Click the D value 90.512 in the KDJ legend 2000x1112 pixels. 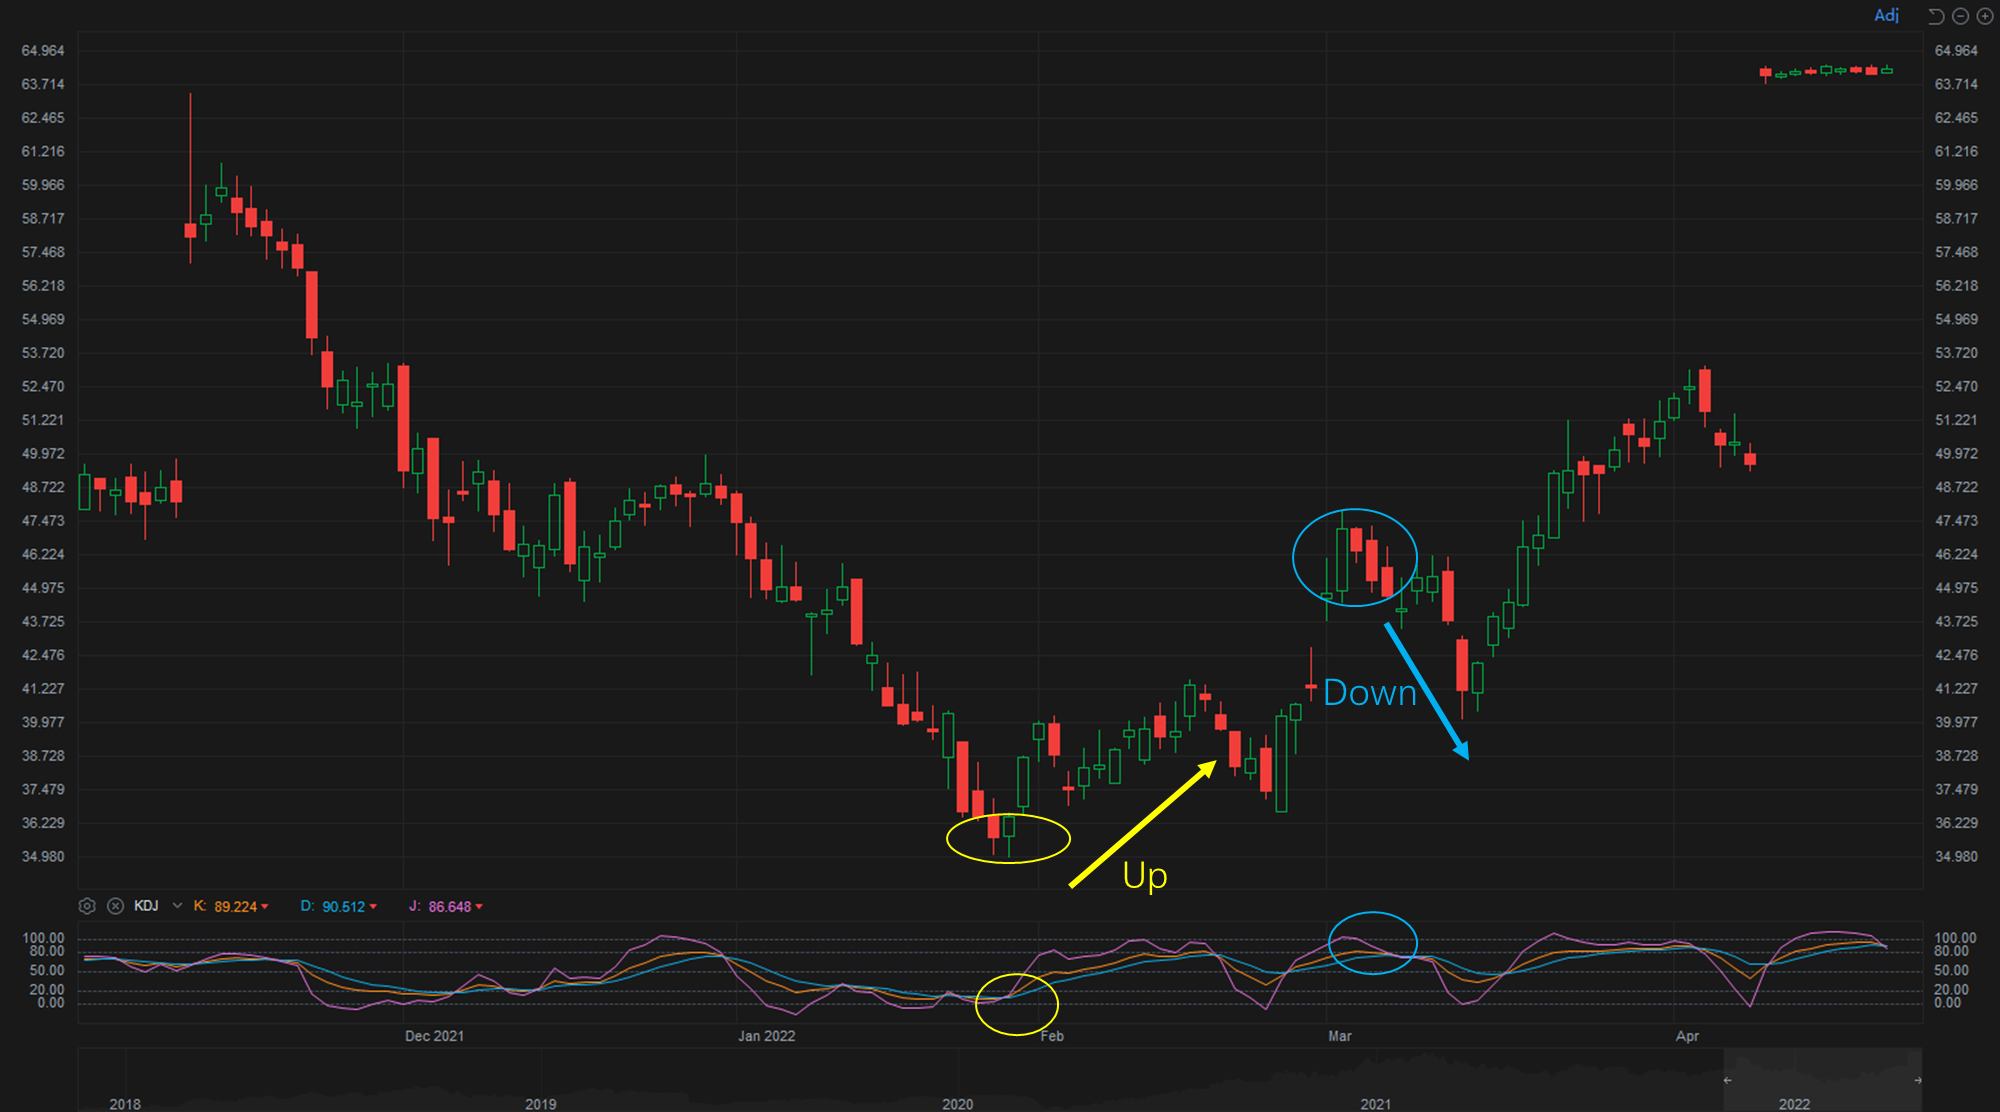[x=343, y=907]
